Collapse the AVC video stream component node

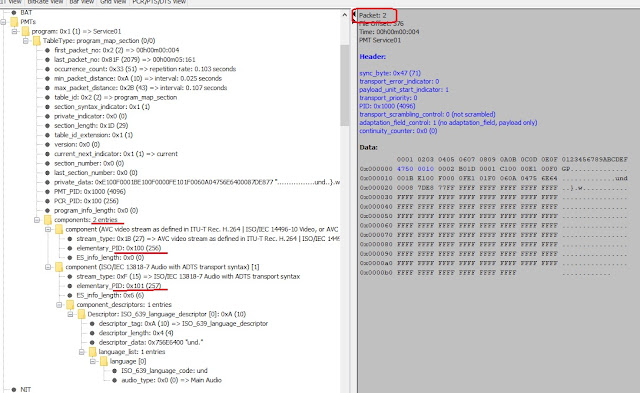[x=48, y=229]
